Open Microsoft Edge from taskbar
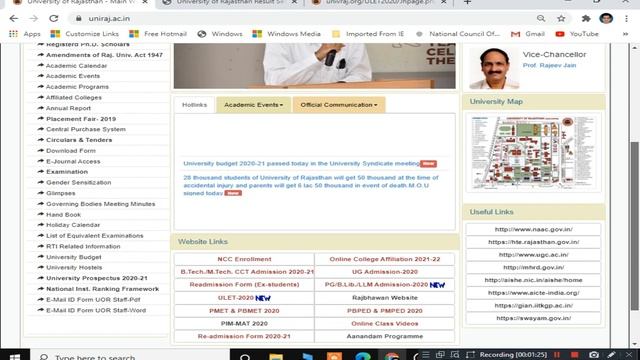Image resolution: width=640 pixels, height=360 pixels. click(x=362, y=356)
